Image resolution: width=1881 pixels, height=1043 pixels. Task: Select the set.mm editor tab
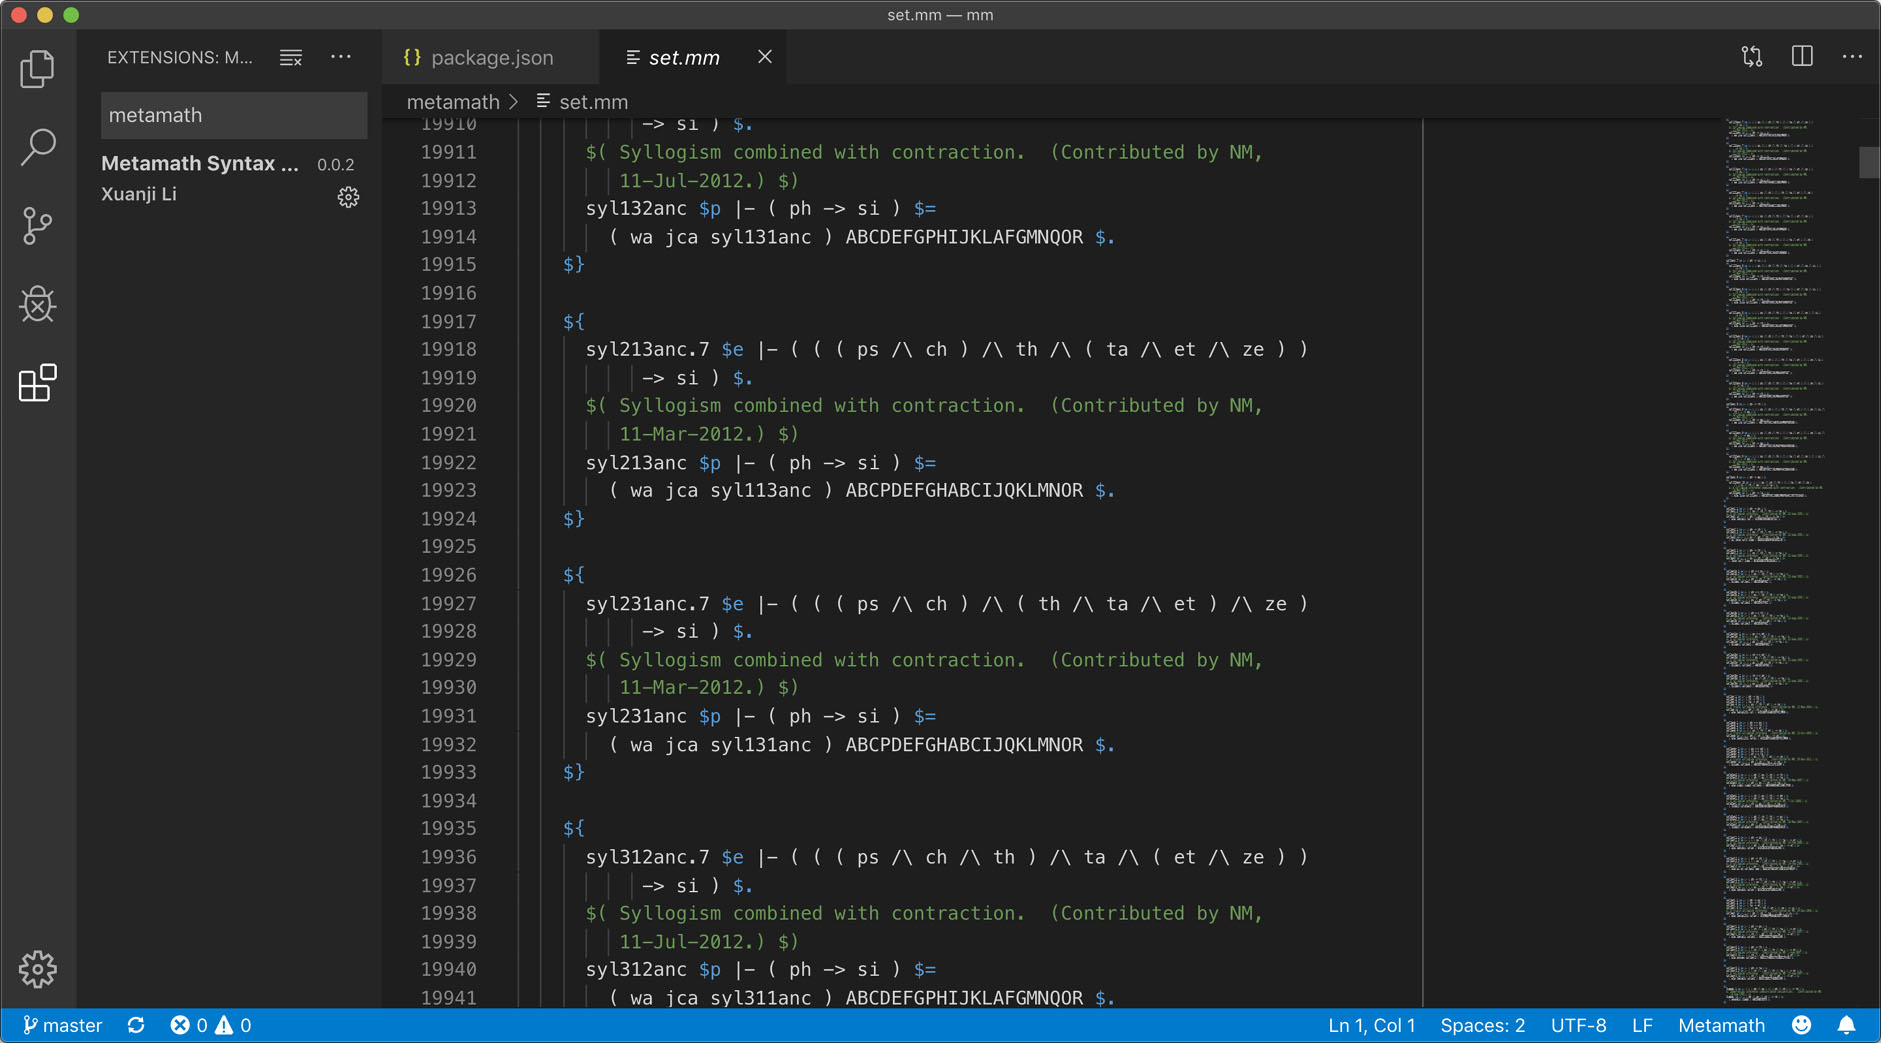[684, 58]
